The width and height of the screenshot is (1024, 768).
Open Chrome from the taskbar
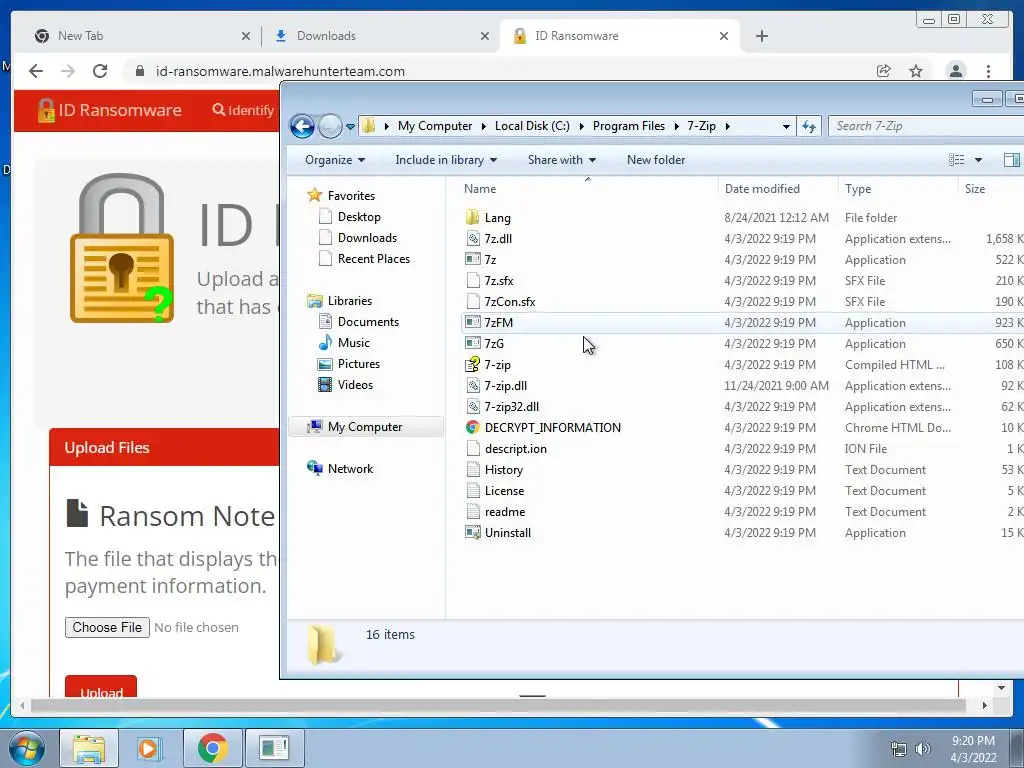point(212,748)
